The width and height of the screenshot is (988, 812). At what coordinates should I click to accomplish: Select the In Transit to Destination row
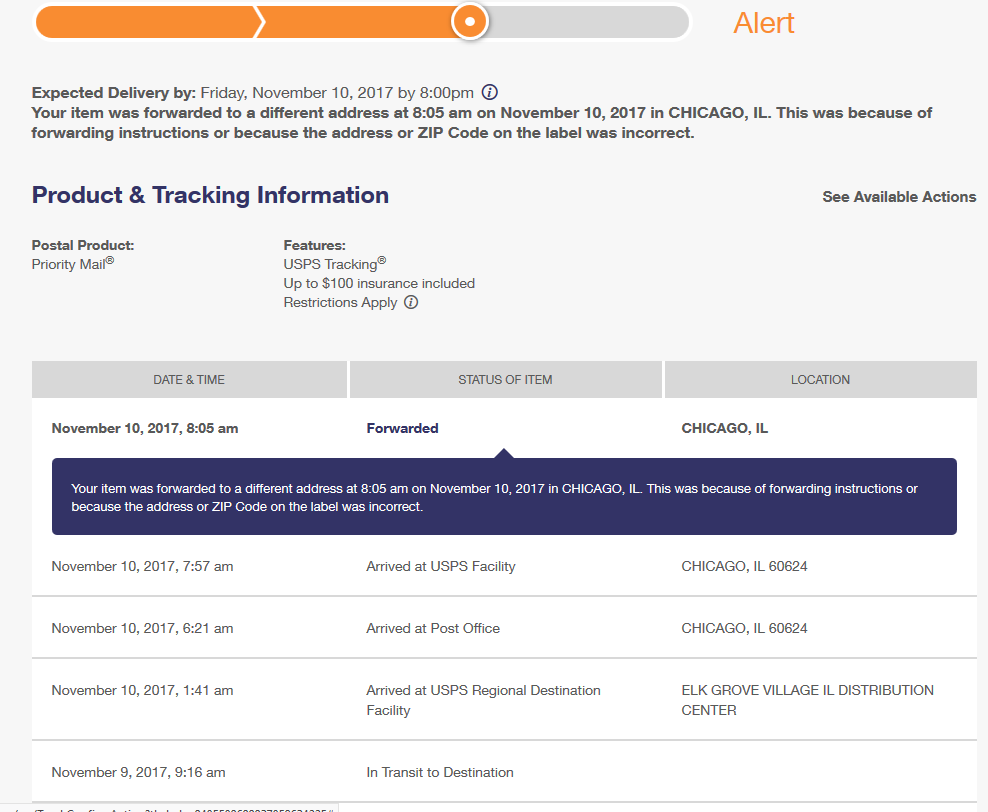[504, 772]
